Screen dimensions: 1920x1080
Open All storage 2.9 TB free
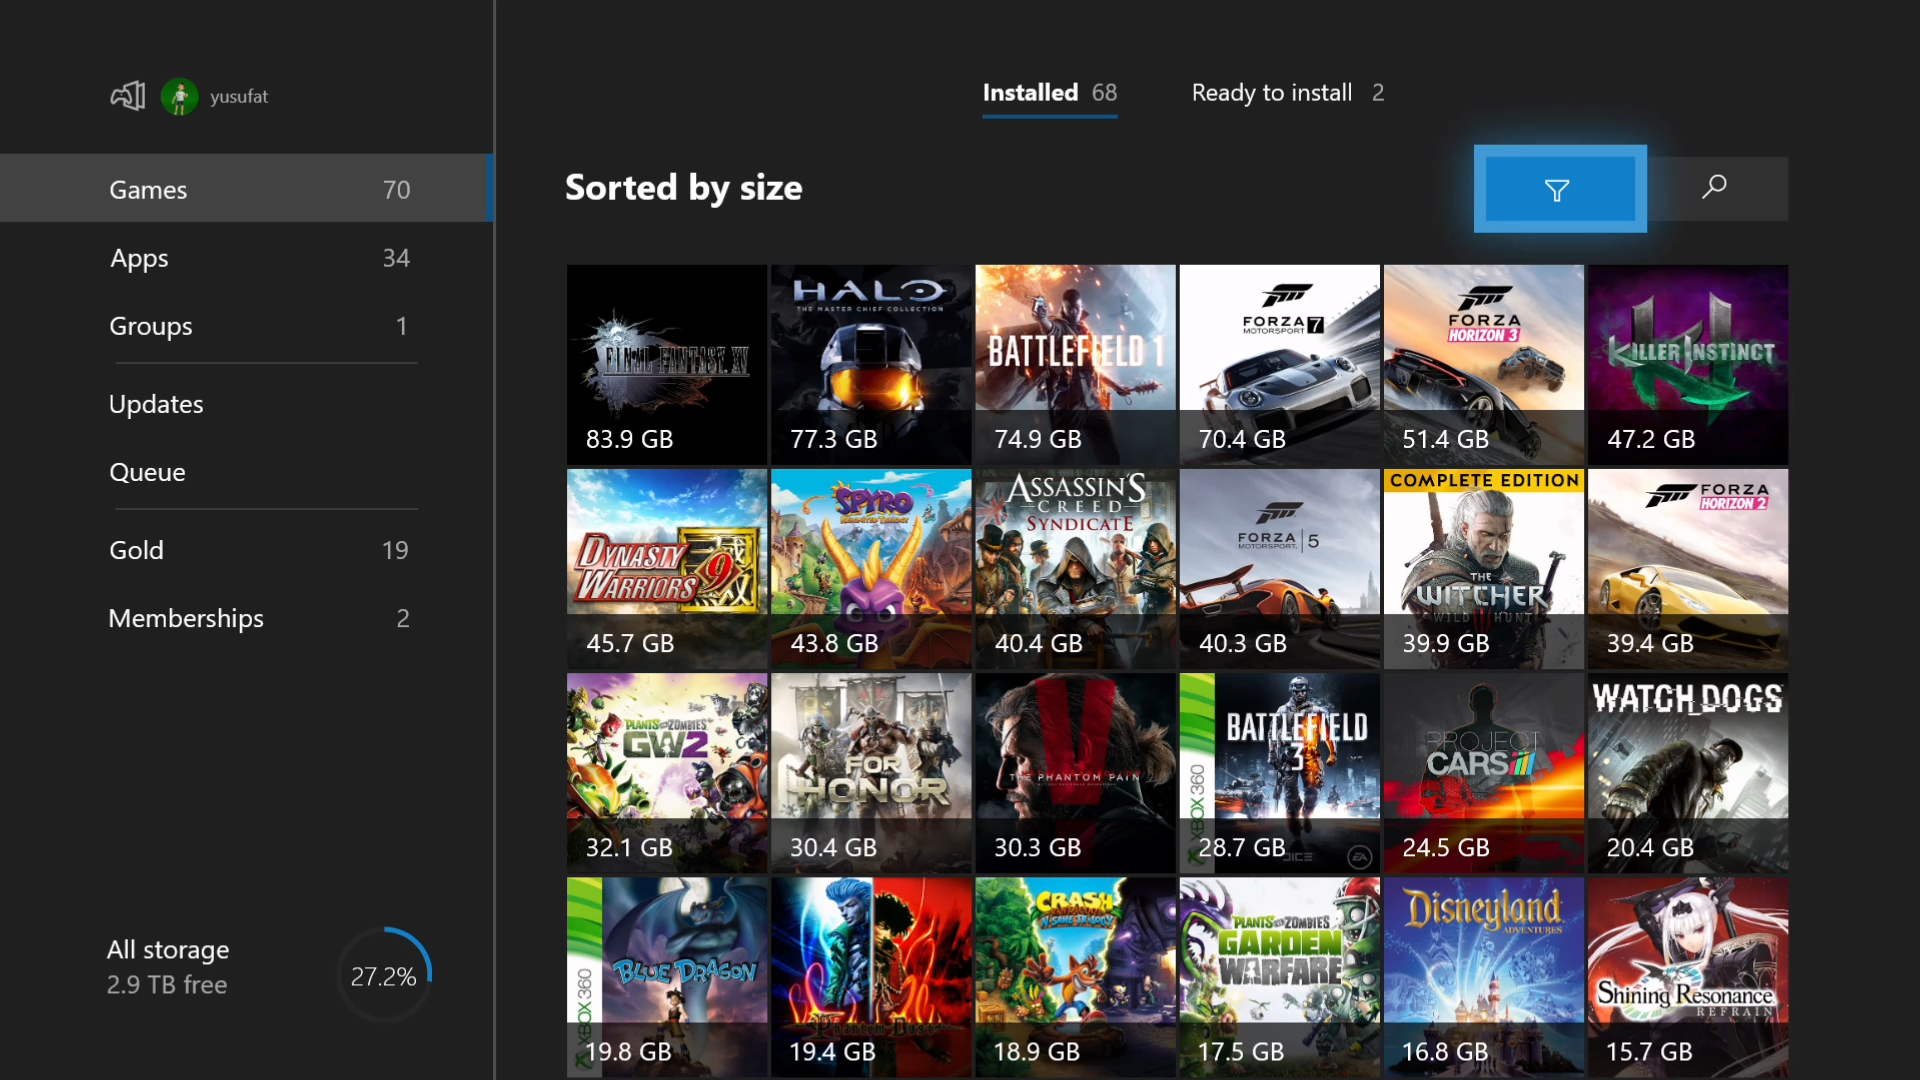pos(168,967)
